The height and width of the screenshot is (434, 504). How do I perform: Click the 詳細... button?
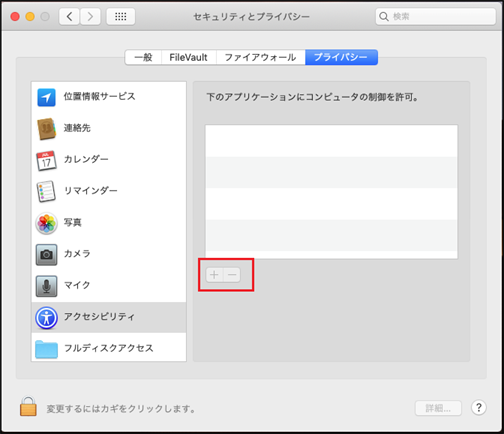[438, 408]
